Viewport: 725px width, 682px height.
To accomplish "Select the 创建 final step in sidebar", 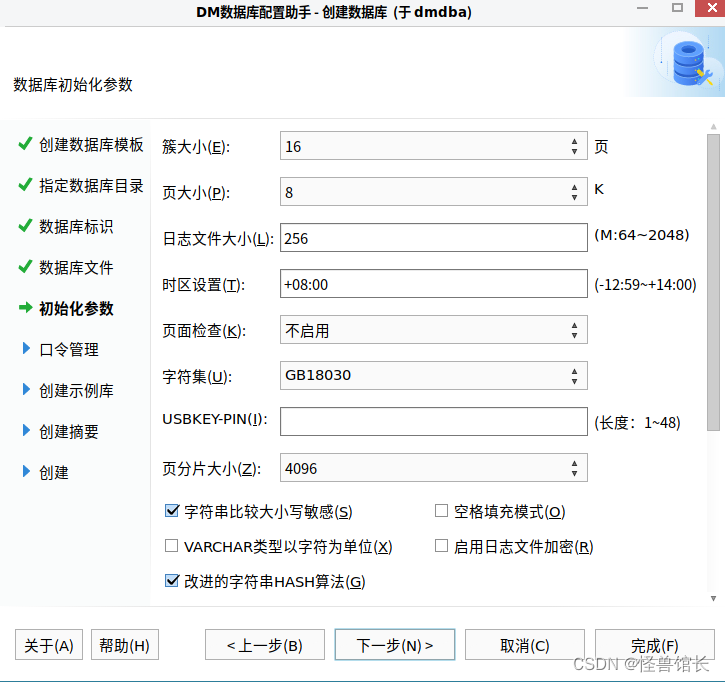I will [x=54, y=473].
